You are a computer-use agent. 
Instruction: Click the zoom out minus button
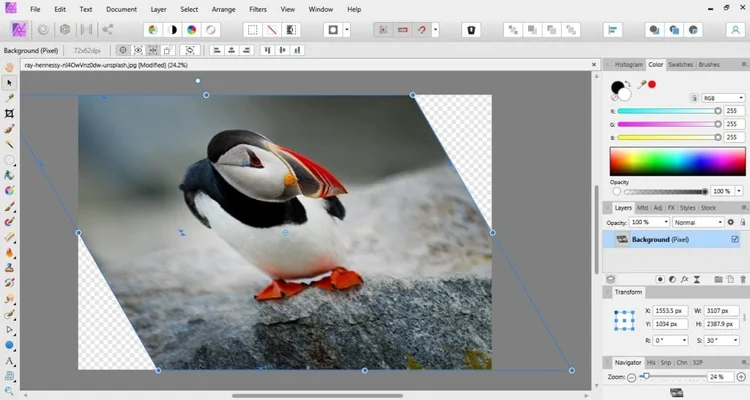tap(632, 377)
